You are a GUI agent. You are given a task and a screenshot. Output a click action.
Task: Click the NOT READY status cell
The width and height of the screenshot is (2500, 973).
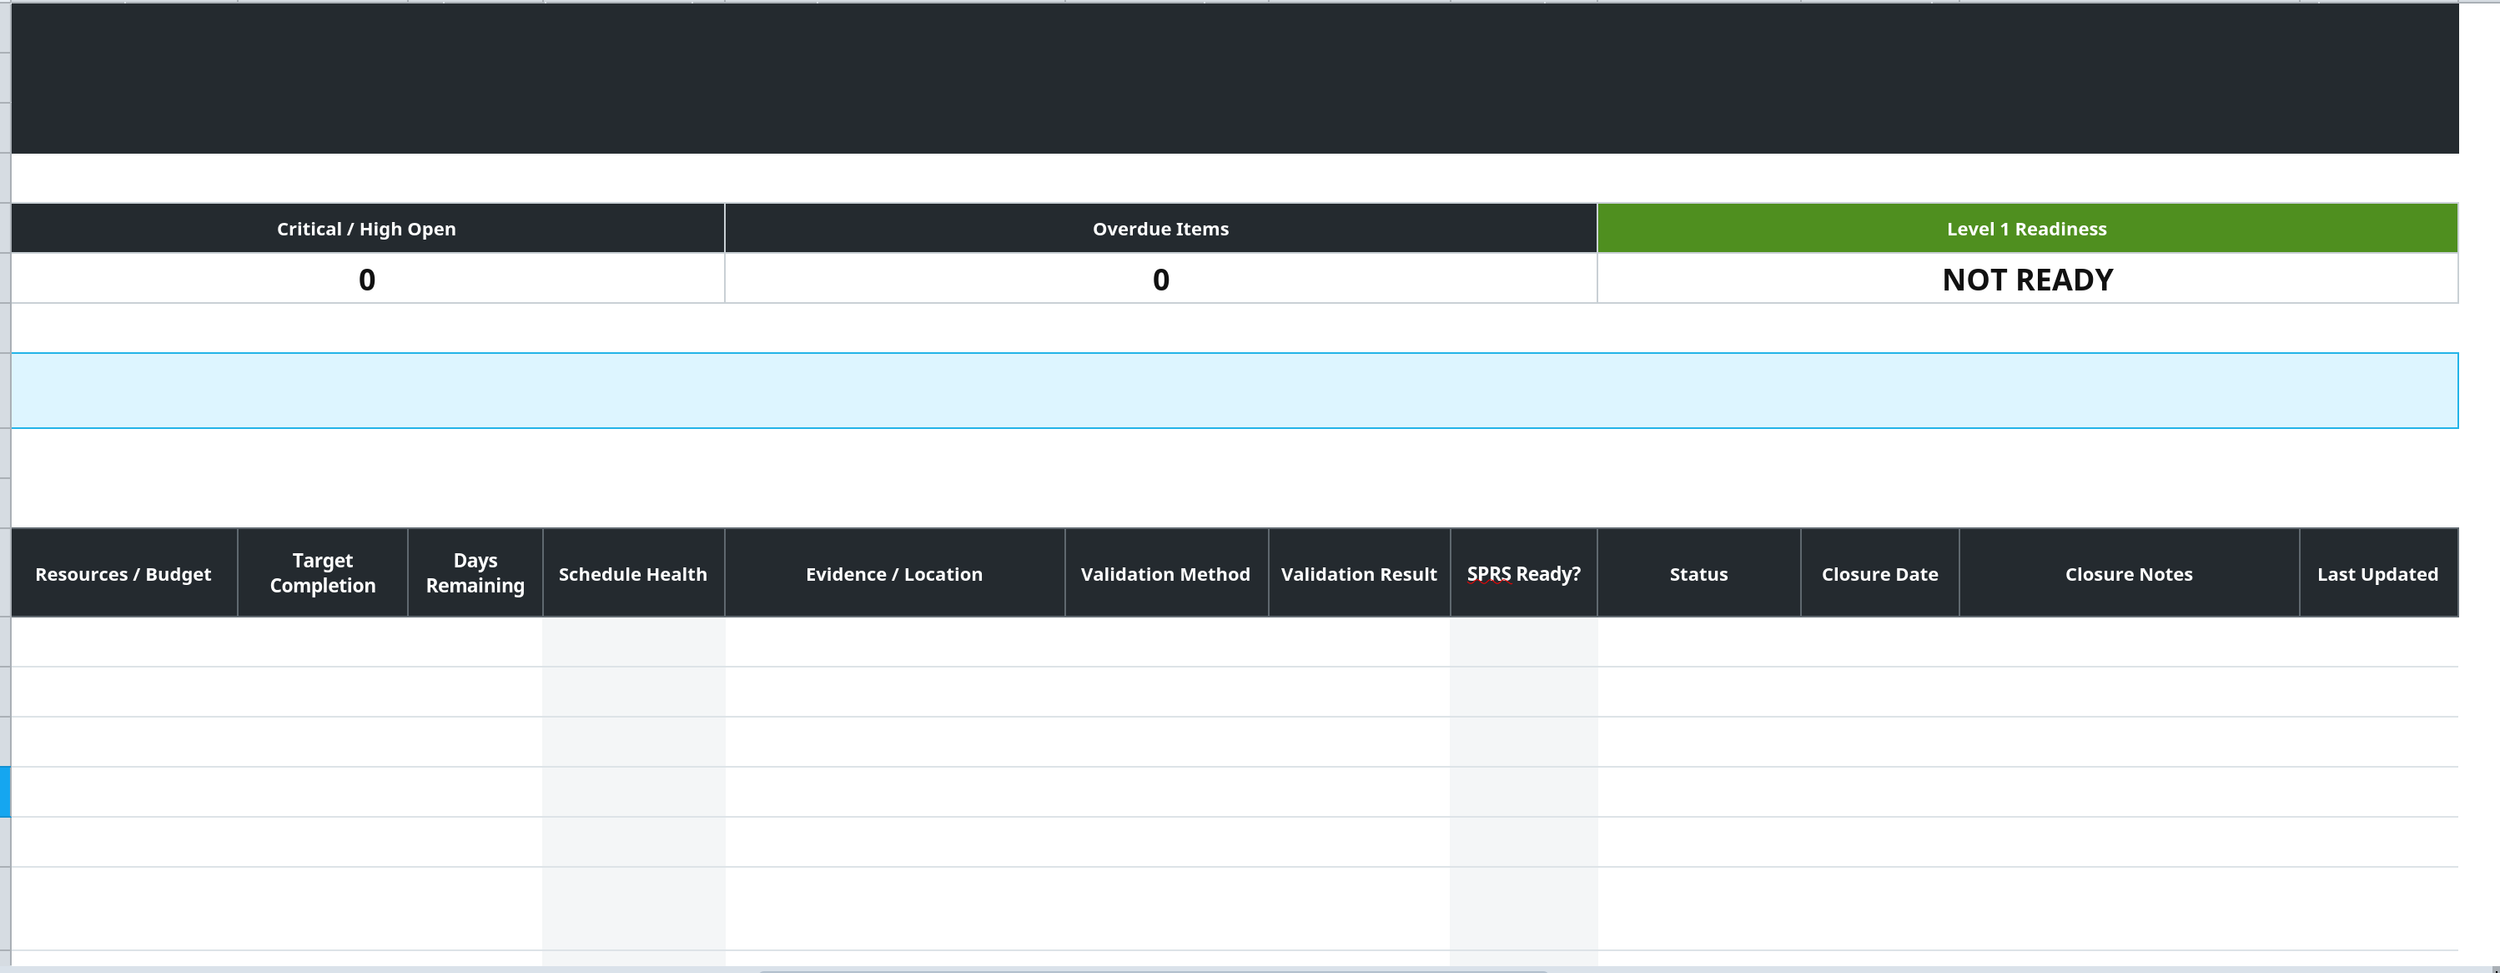pyautogui.click(x=2027, y=279)
